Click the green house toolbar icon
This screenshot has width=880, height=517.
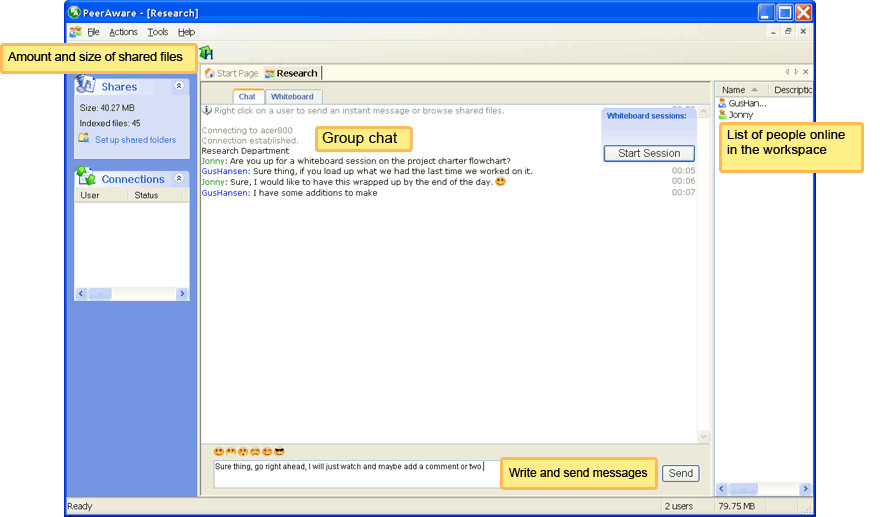click(x=206, y=53)
